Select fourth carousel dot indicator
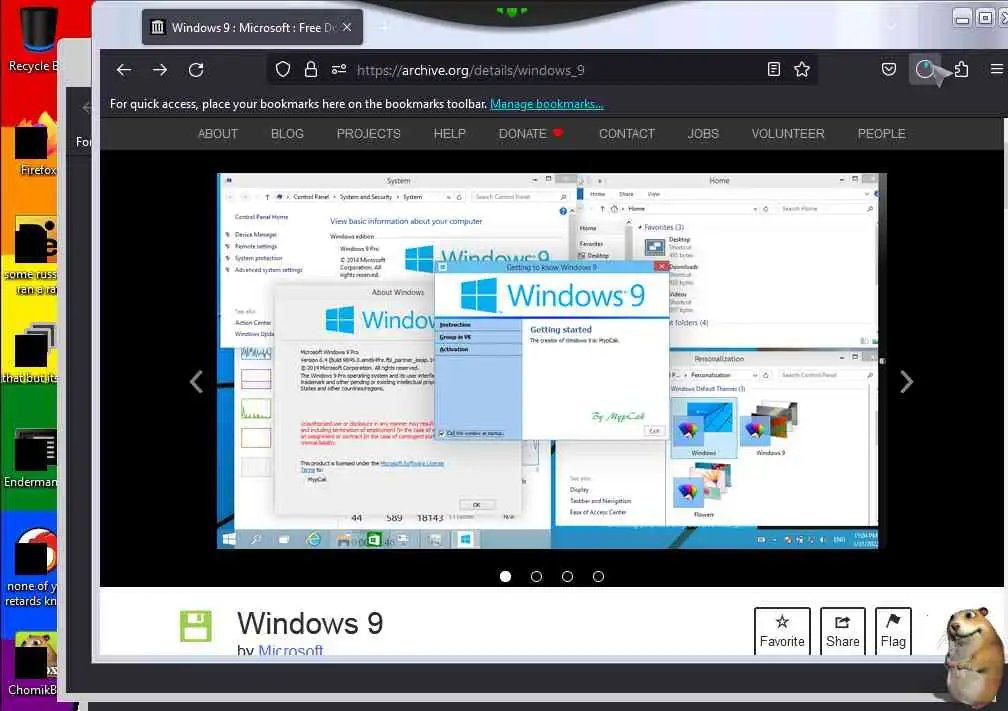The image size is (1008, 711). (x=598, y=577)
